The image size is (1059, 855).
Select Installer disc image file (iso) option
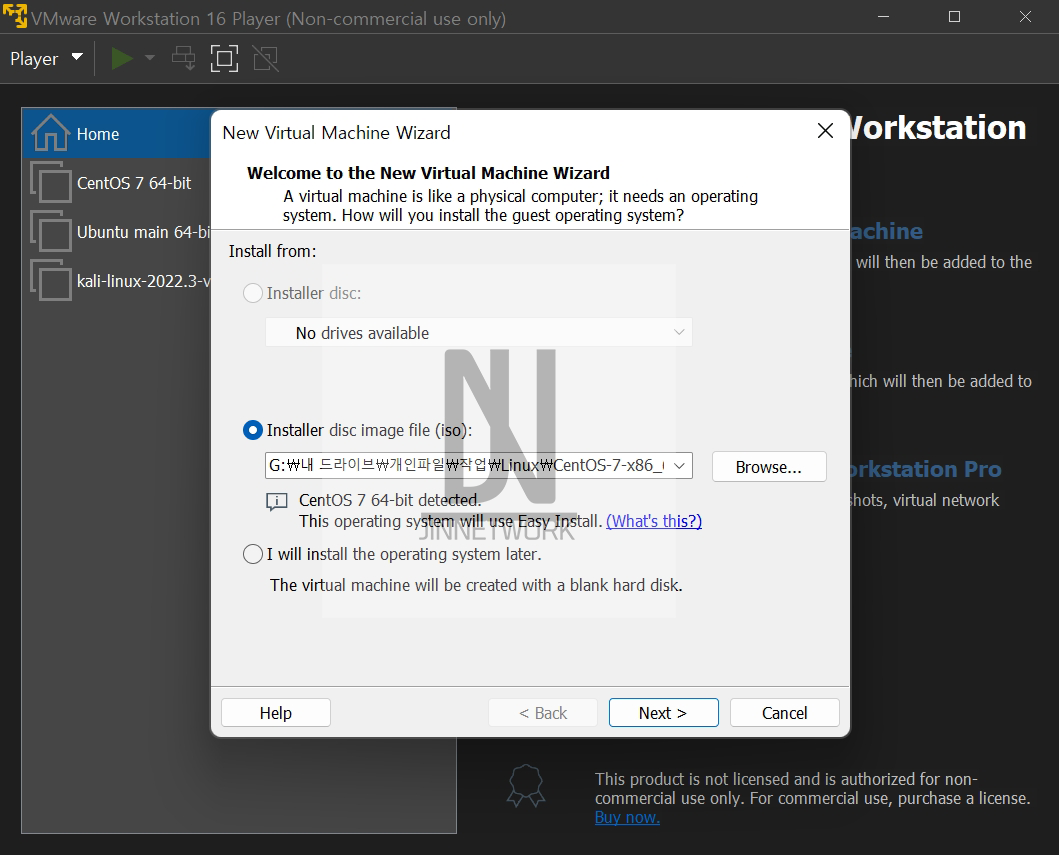point(253,430)
